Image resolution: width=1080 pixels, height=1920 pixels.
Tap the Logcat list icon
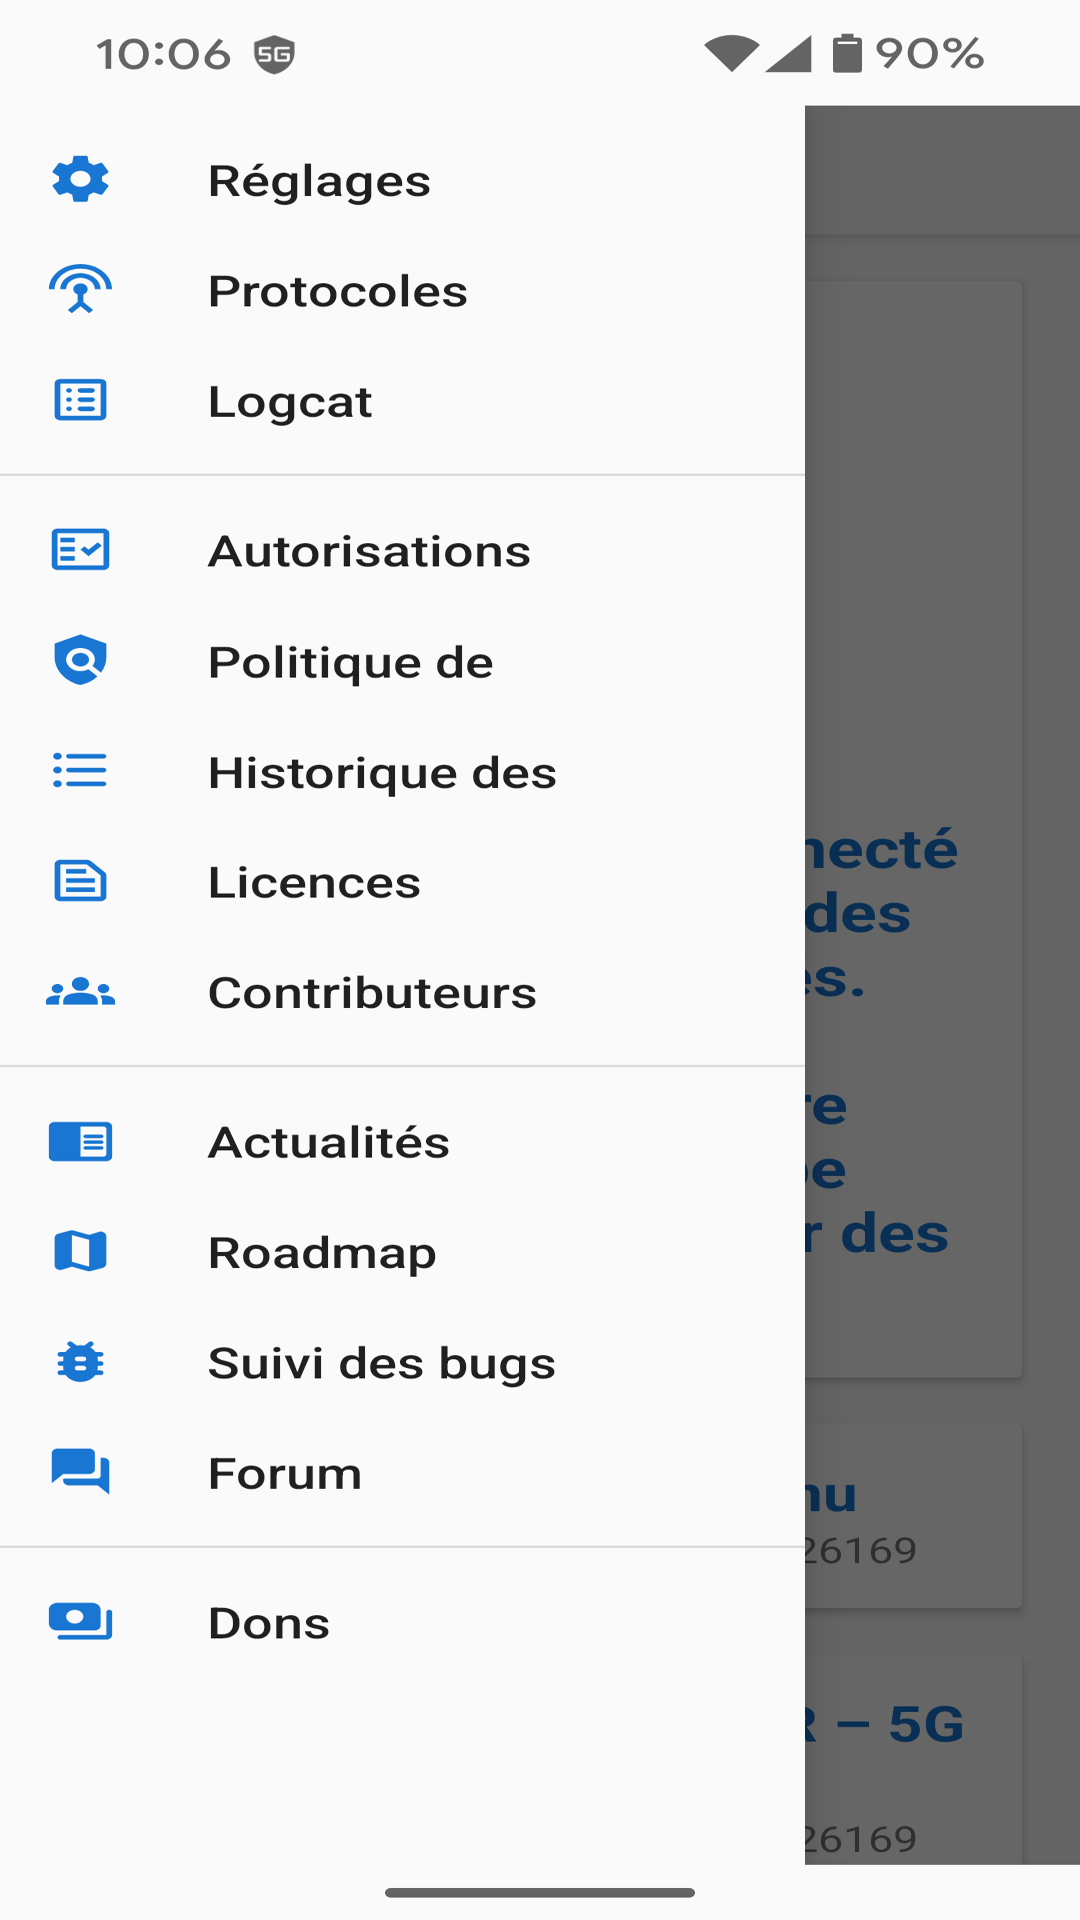pos(80,401)
